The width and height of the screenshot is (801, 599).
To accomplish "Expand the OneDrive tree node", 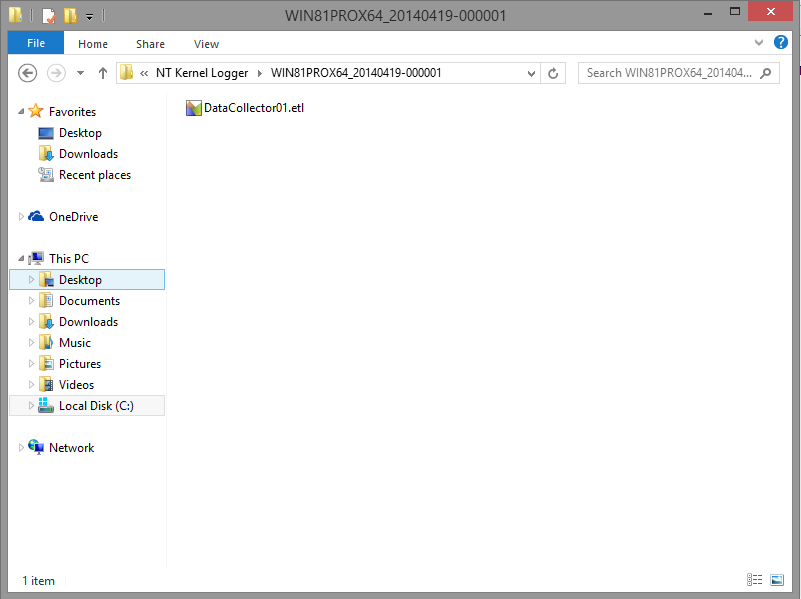I will [21, 217].
